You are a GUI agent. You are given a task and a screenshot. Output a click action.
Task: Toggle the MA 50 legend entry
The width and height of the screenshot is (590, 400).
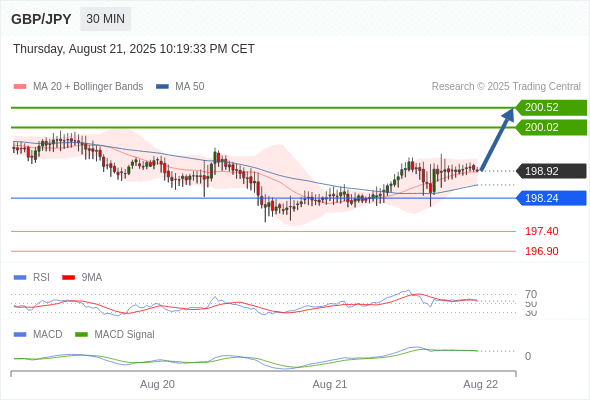point(180,87)
